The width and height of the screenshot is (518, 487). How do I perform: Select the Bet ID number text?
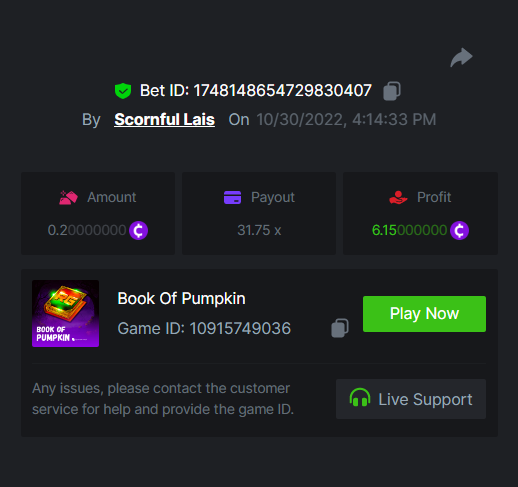282,91
